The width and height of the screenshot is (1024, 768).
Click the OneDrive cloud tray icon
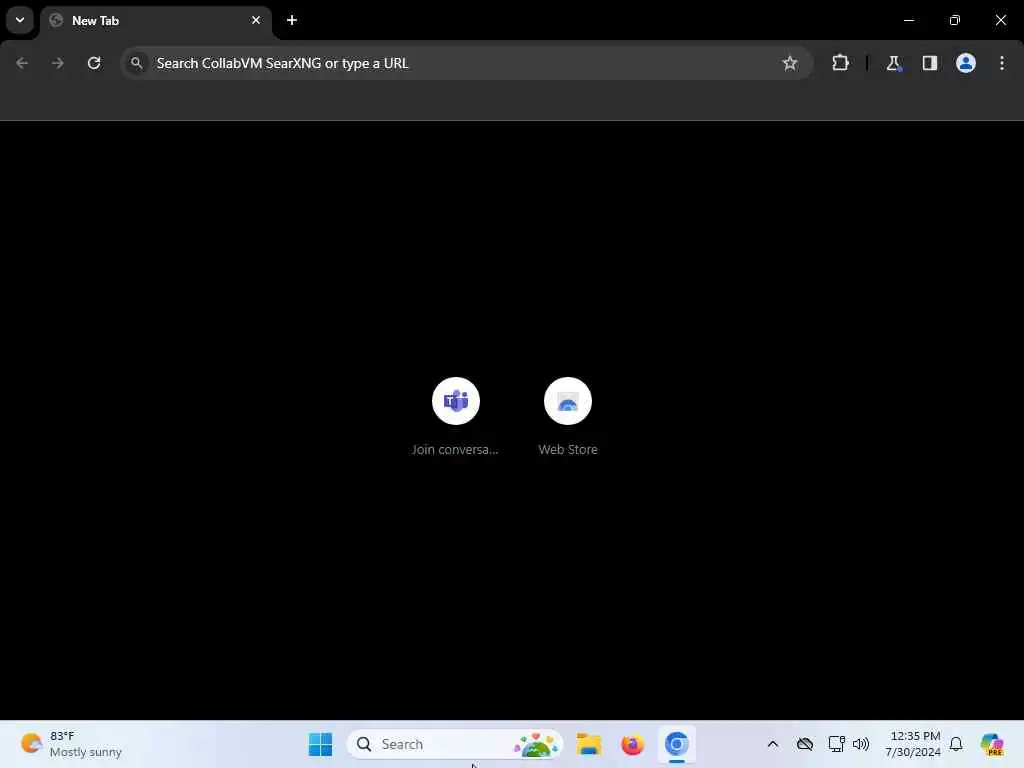805,744
